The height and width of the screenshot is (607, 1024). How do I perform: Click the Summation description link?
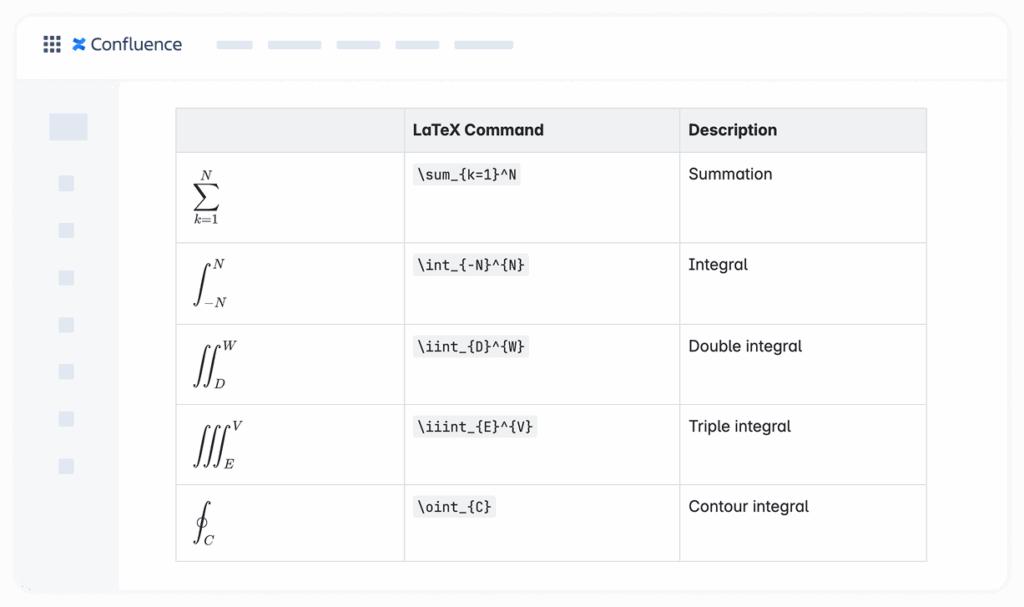click(x=730, y=174)
